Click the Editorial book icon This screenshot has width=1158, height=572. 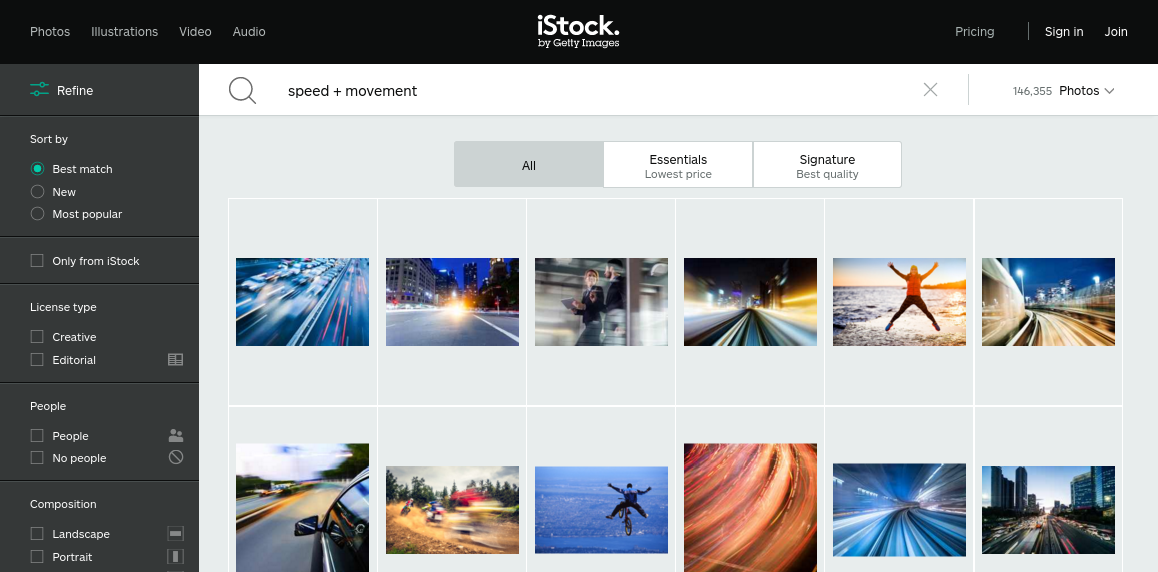point(175,359)
